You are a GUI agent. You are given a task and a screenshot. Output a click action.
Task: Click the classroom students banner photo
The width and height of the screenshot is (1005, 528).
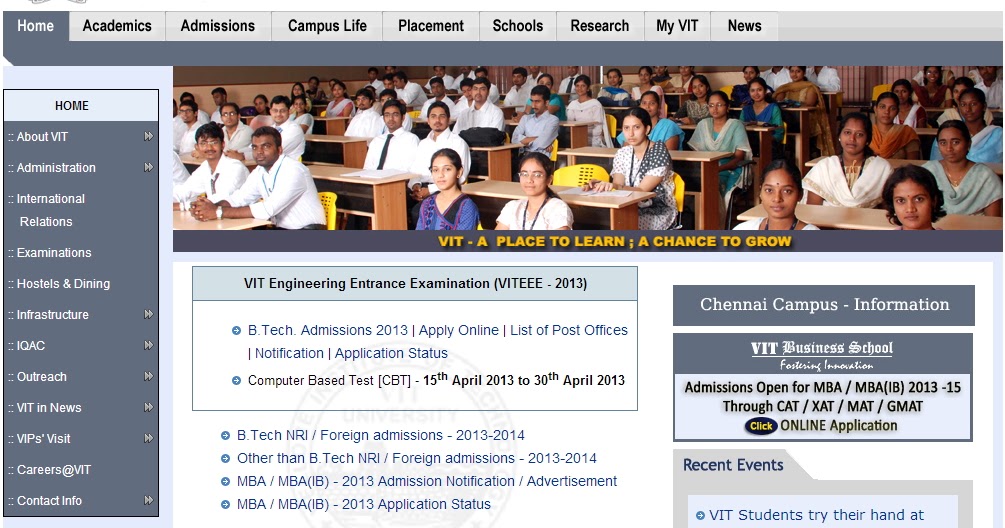pyautogui.click(x=588, y=148)
